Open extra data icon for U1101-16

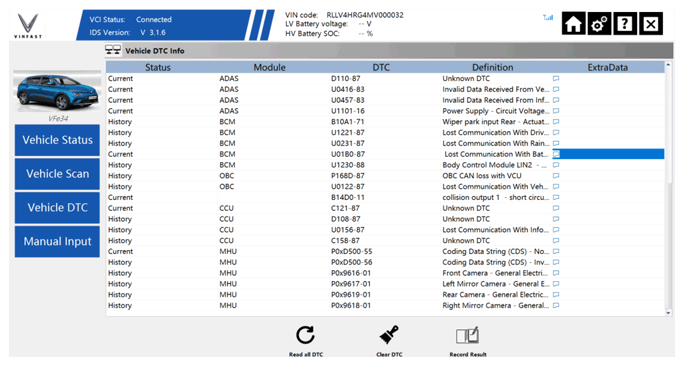point(556,111)
